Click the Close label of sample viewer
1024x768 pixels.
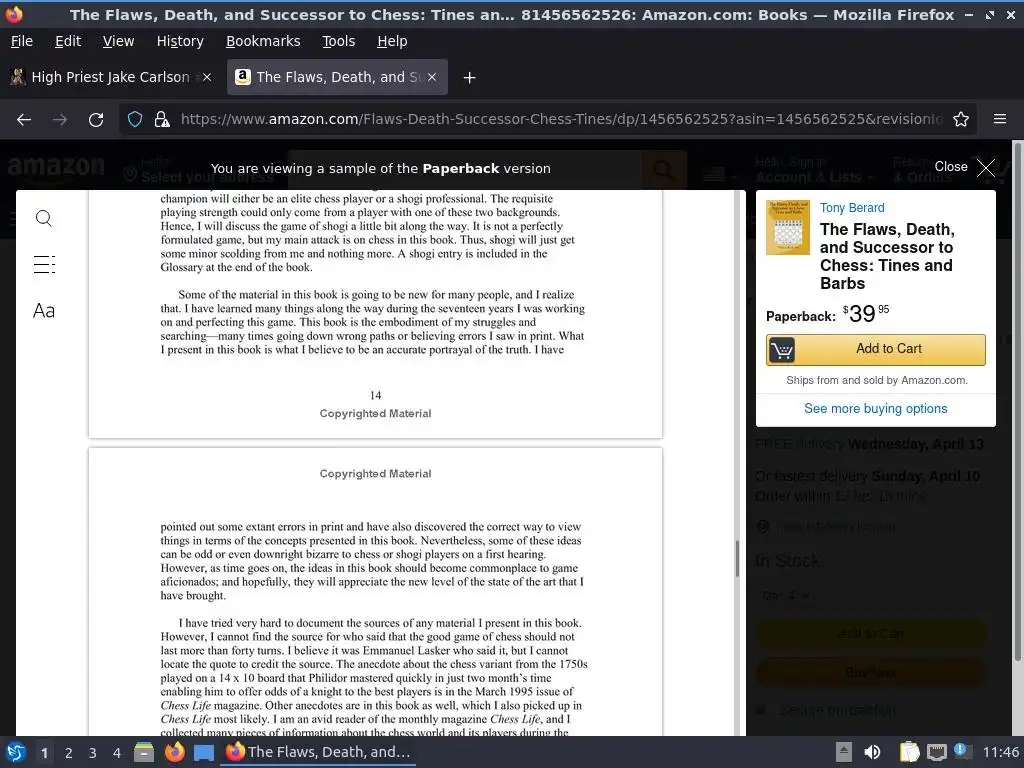point(951,167)
